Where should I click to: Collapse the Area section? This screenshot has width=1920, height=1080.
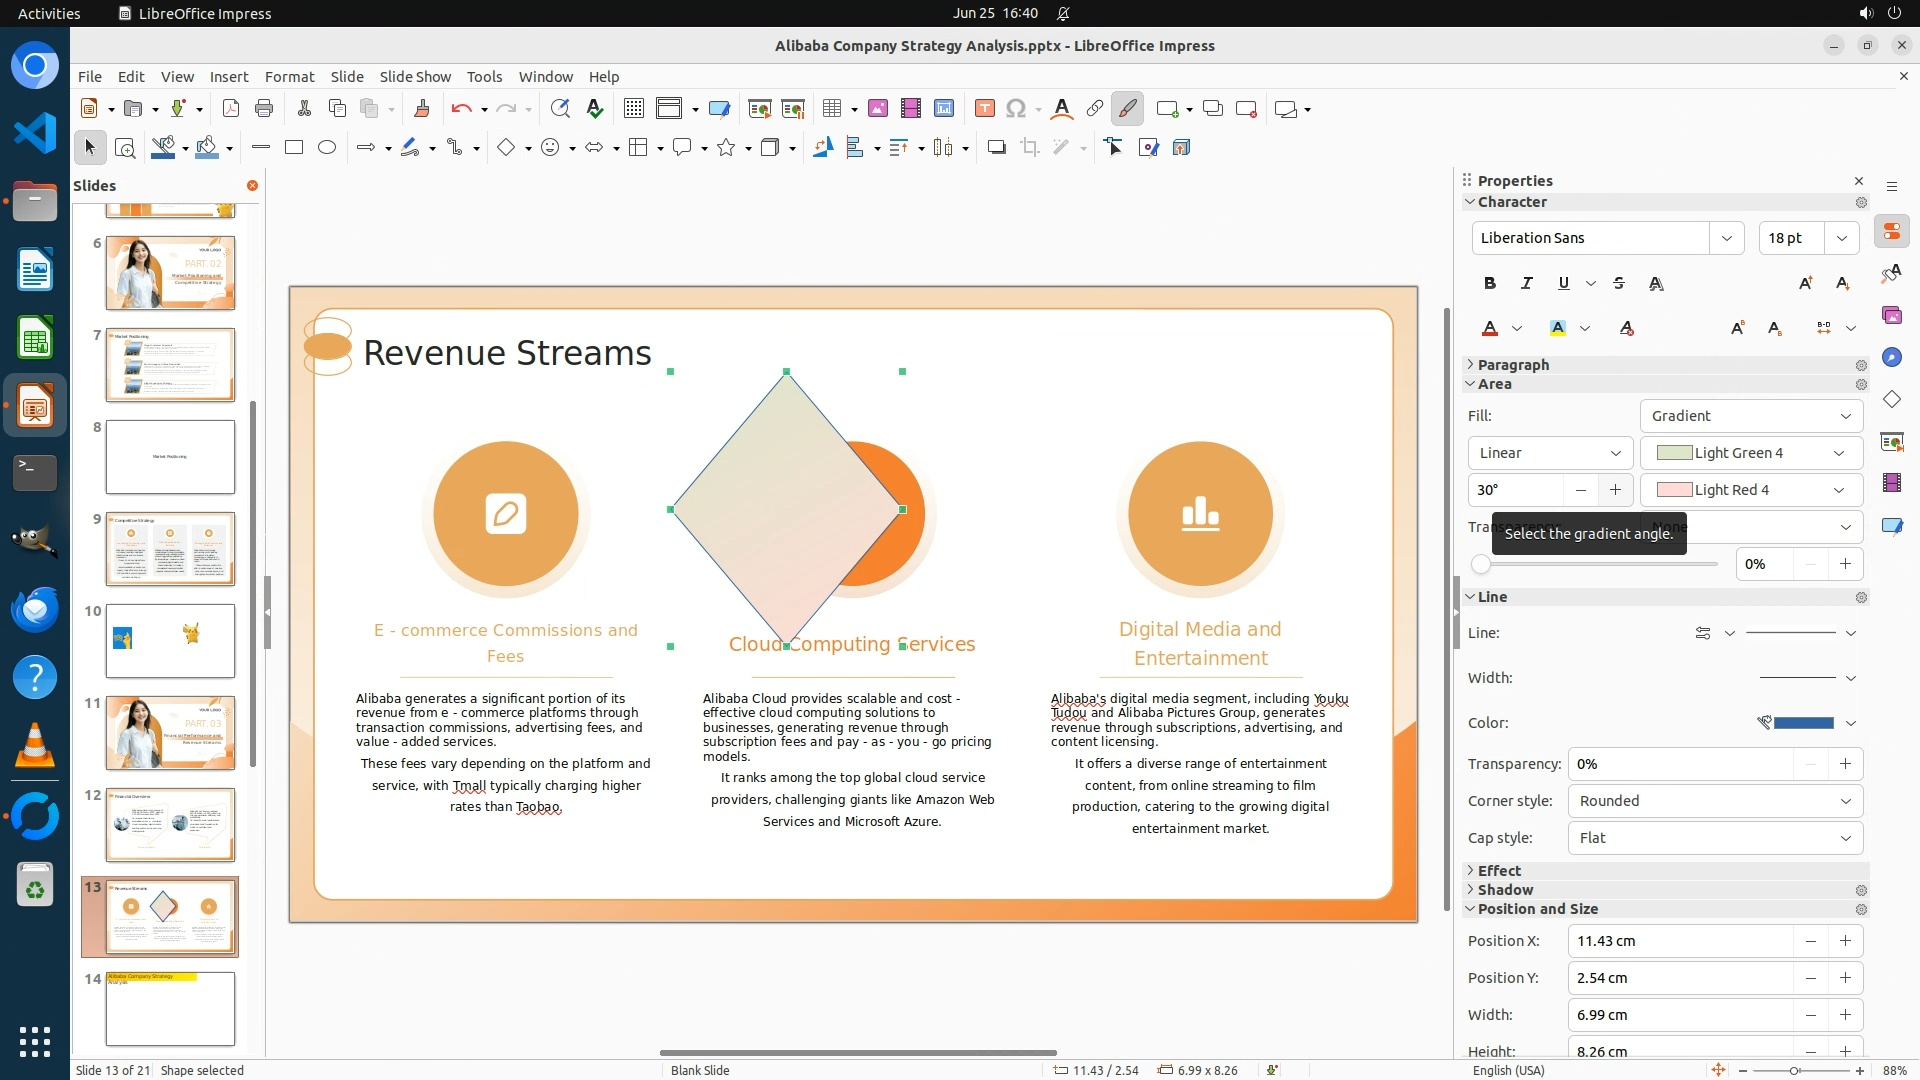(1471, 384)
